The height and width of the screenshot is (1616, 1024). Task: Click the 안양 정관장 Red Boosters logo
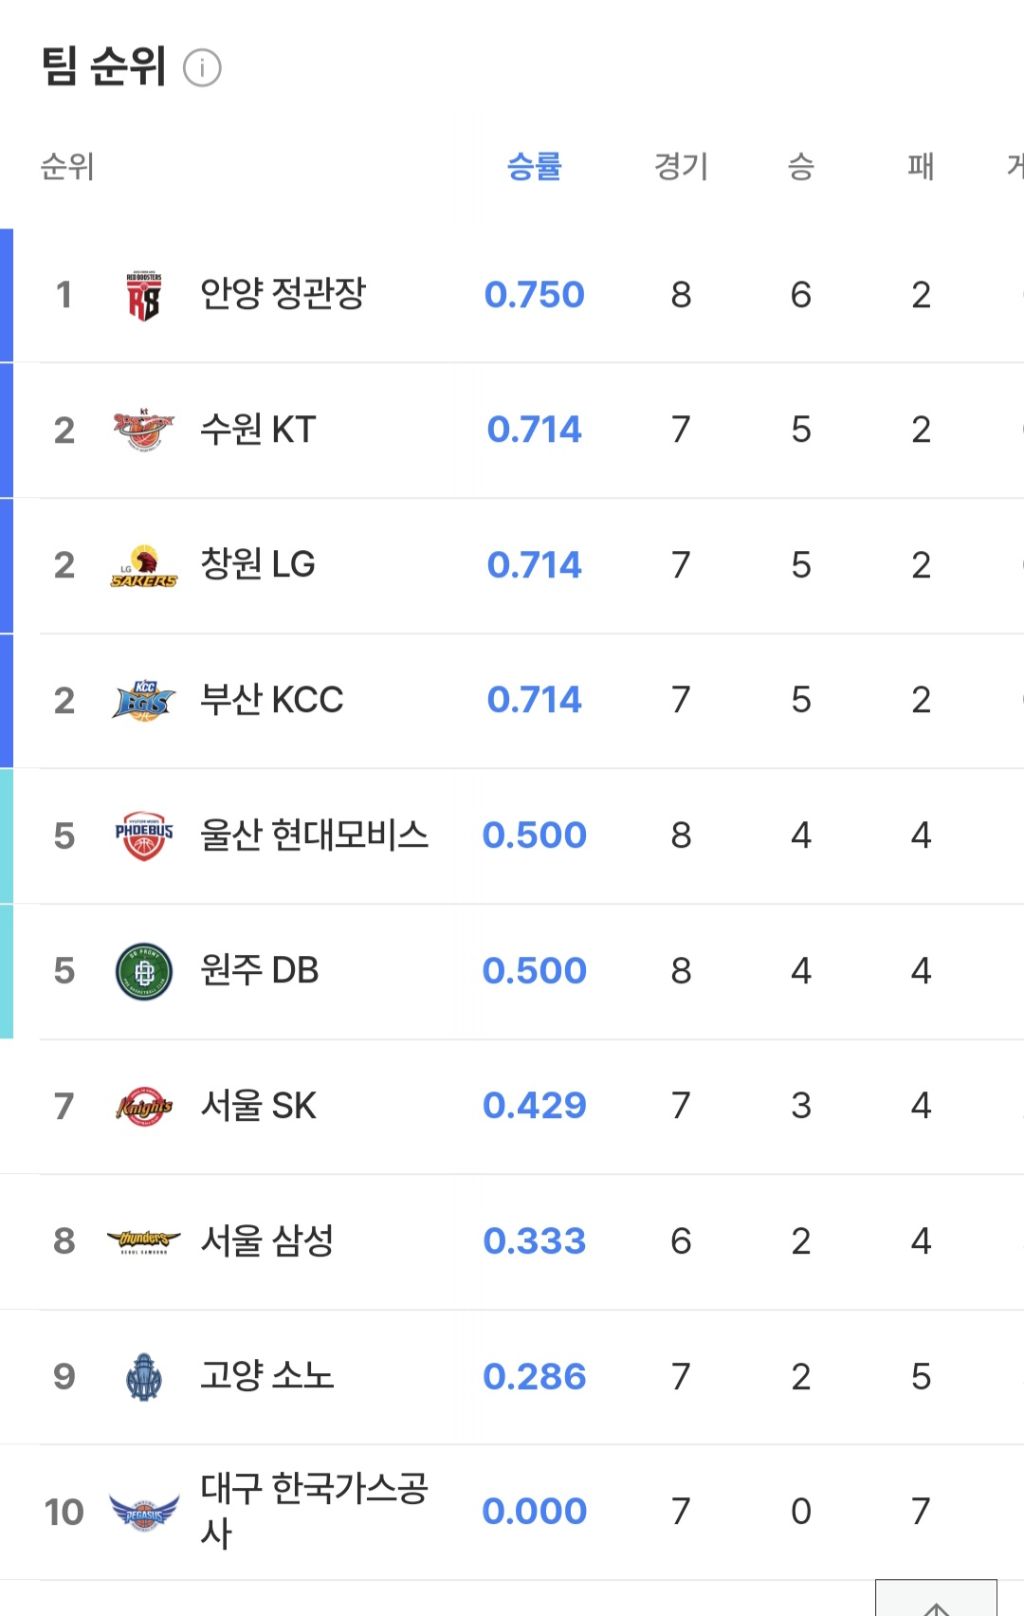coord(144,296)
